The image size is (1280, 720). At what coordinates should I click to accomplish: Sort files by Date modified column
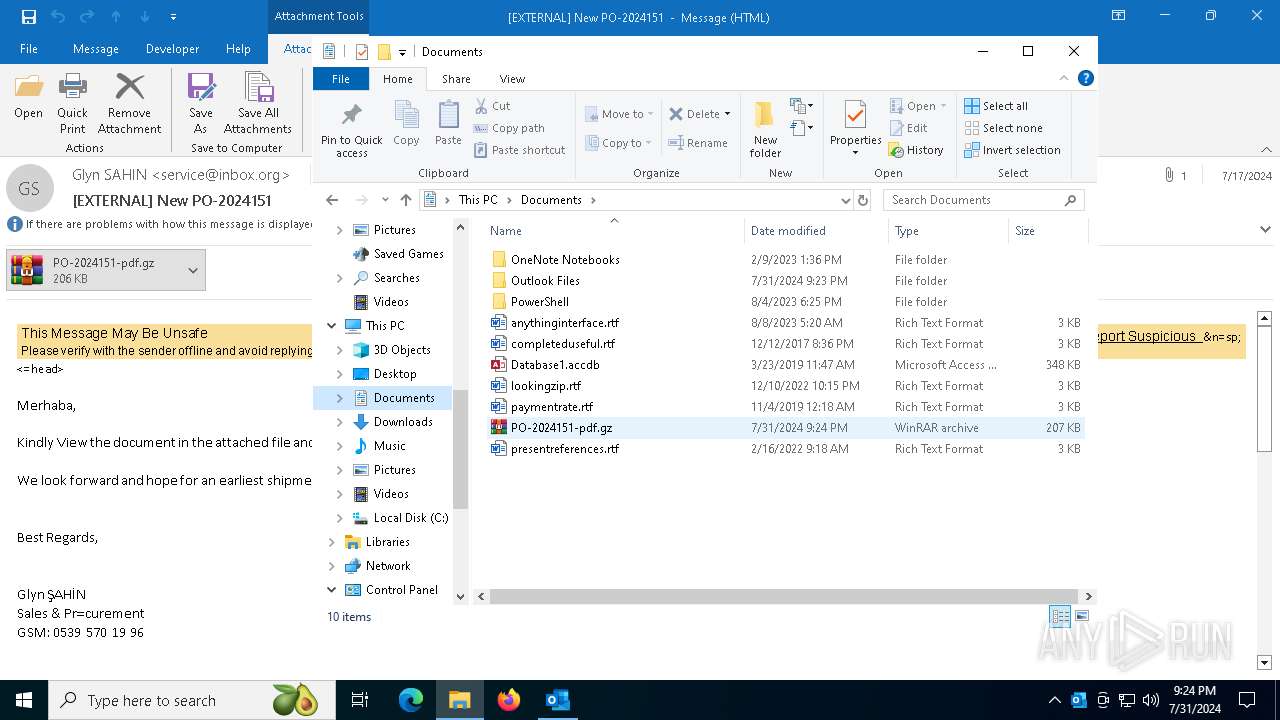coord(788,231)
